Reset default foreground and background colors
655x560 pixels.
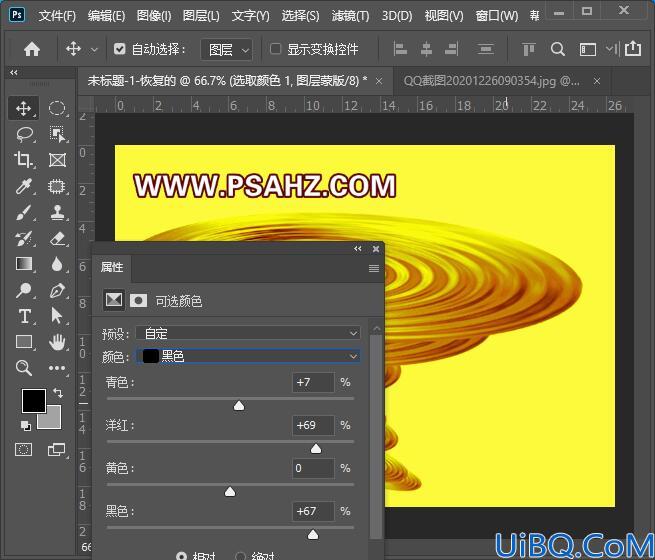coord(25,426)
